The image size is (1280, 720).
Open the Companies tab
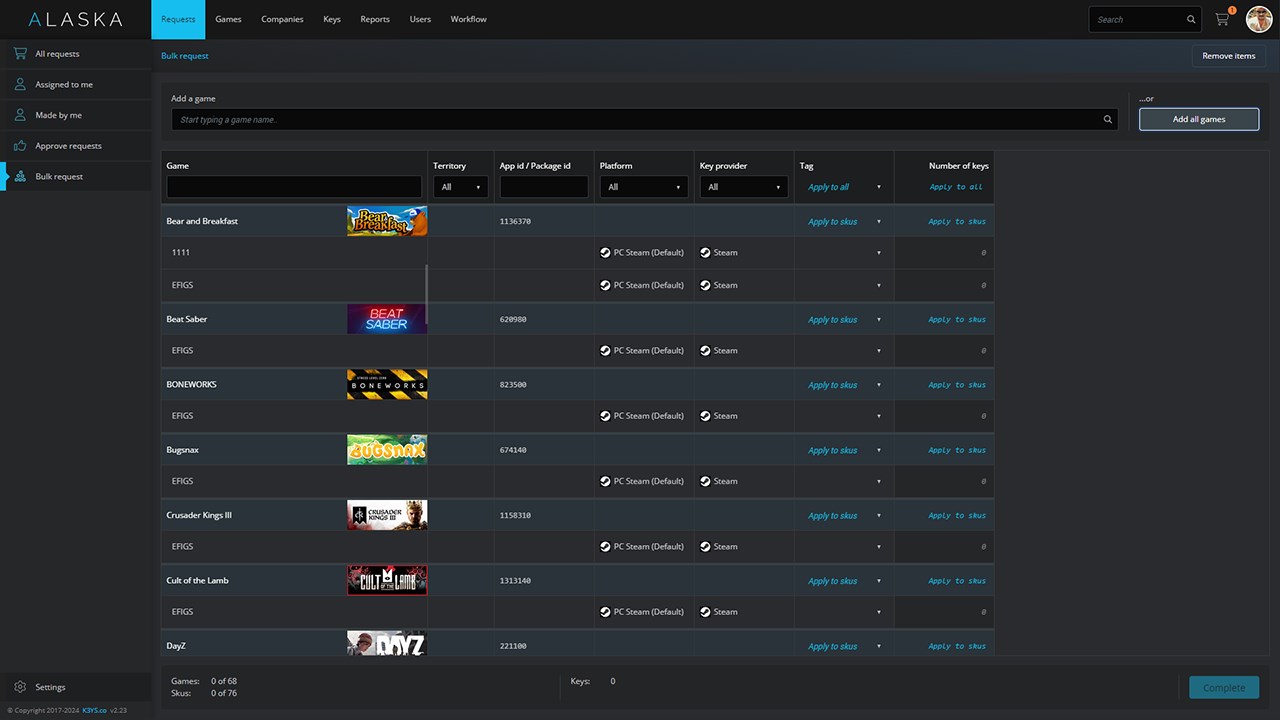(282, 19)
